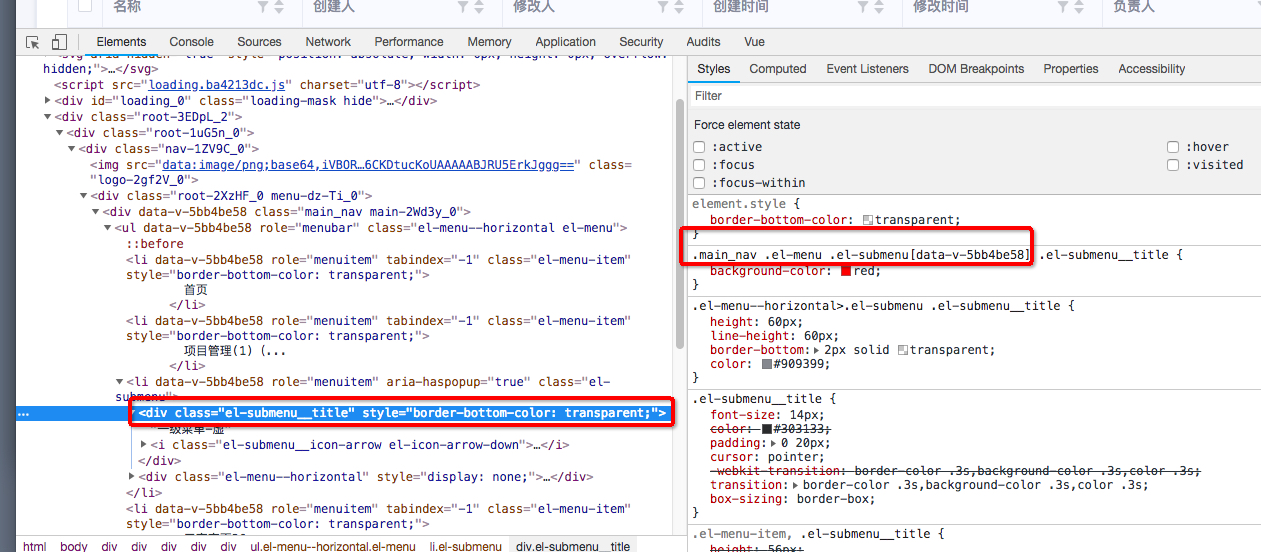1261x552 pixels.
Task: Open the filter icon in 创建人 column
Action: [464, 7]
